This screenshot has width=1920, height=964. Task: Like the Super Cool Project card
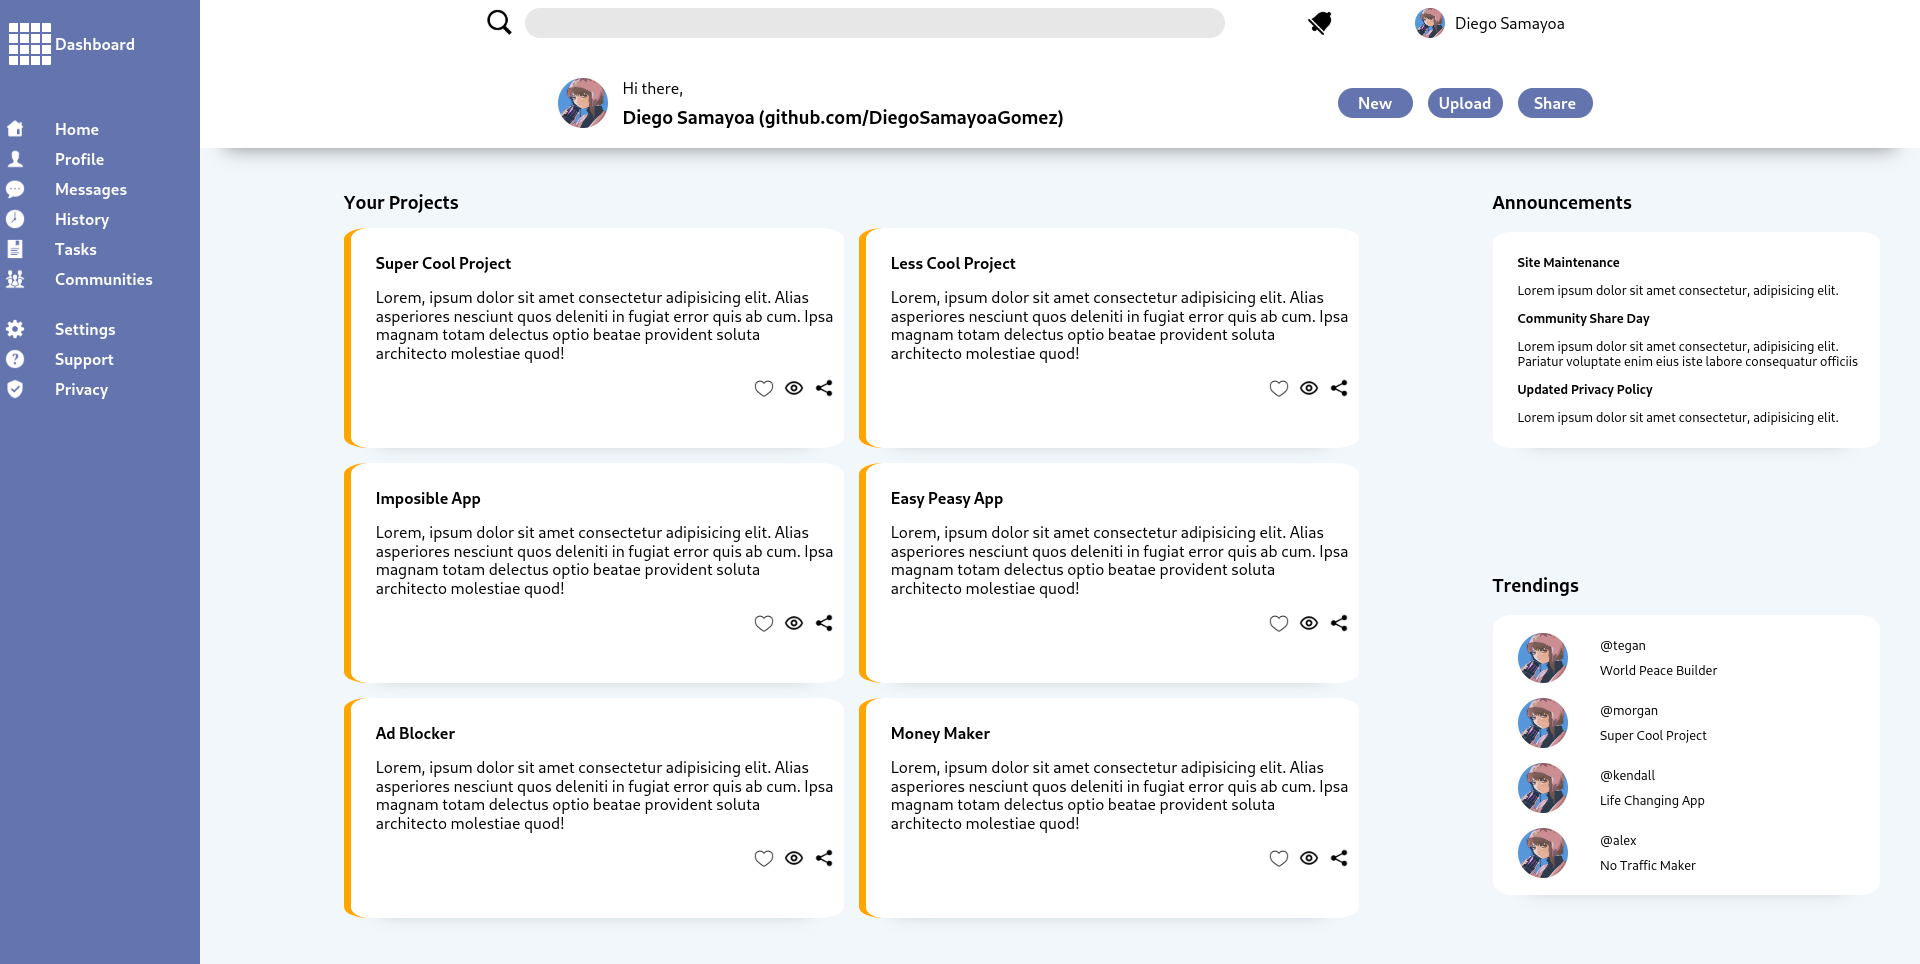point(763,388)
